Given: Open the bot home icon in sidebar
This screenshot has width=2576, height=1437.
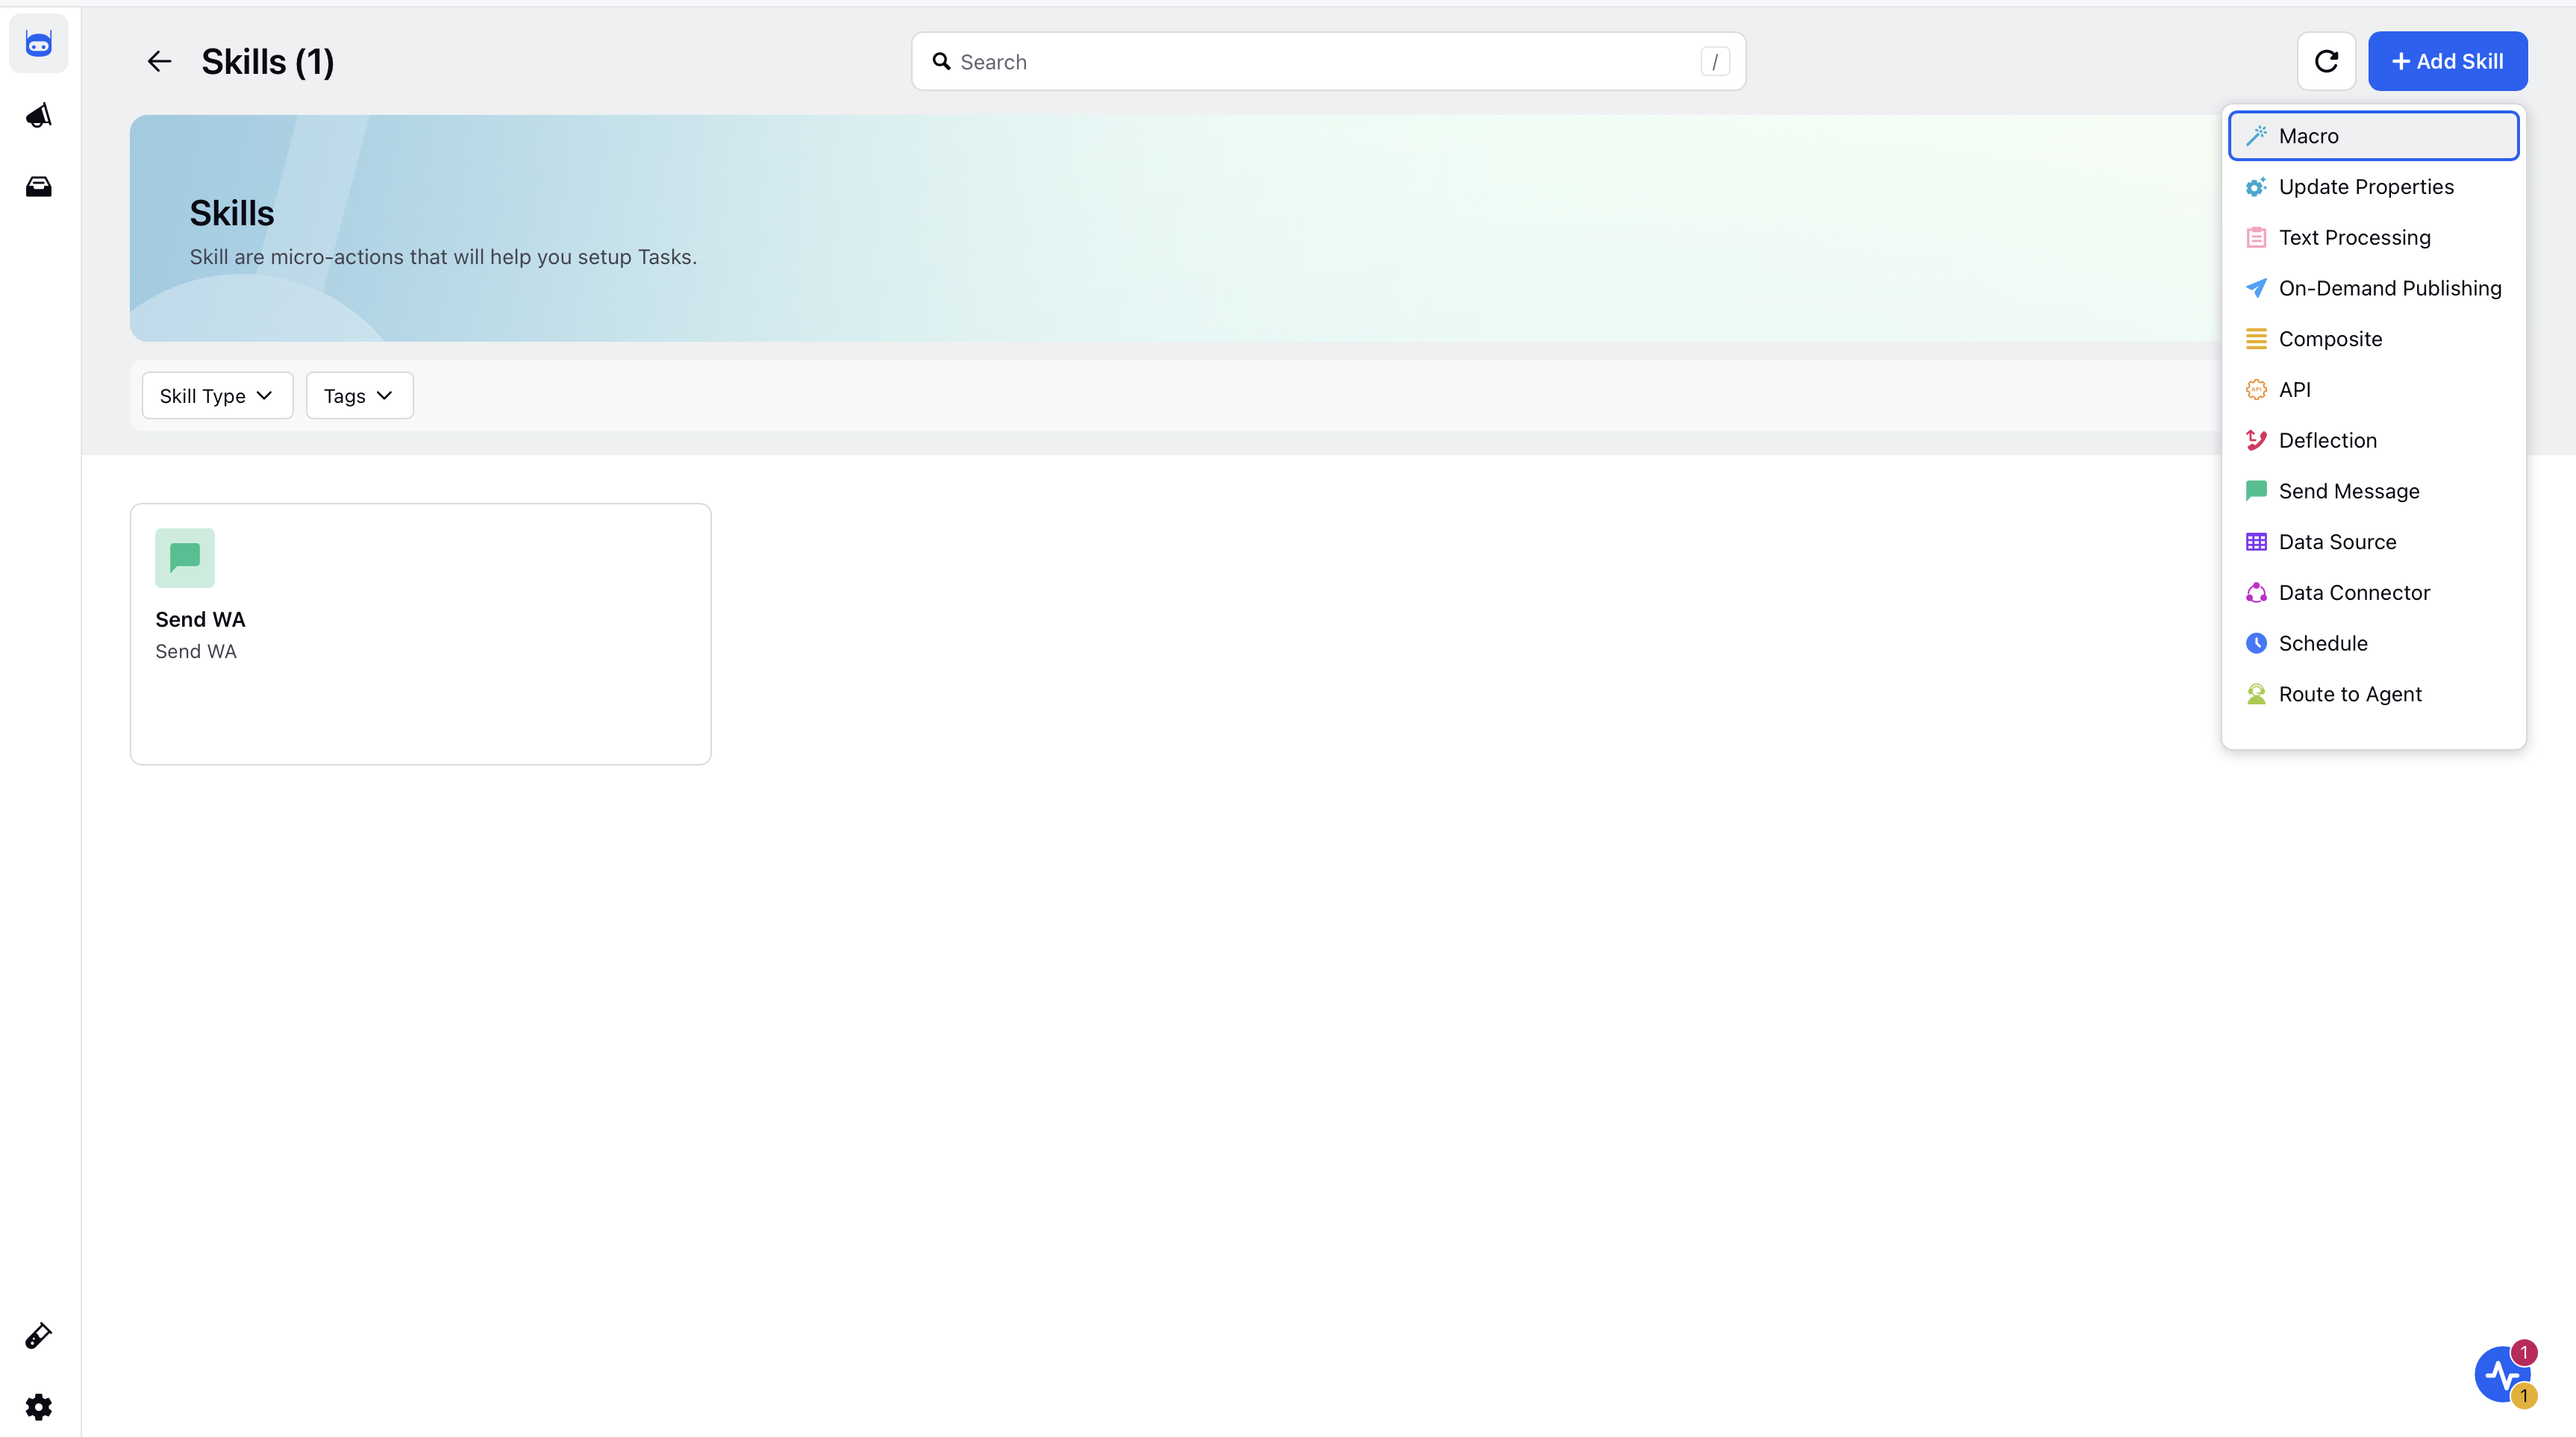Looking at the screenshot, I should (39, 43).
